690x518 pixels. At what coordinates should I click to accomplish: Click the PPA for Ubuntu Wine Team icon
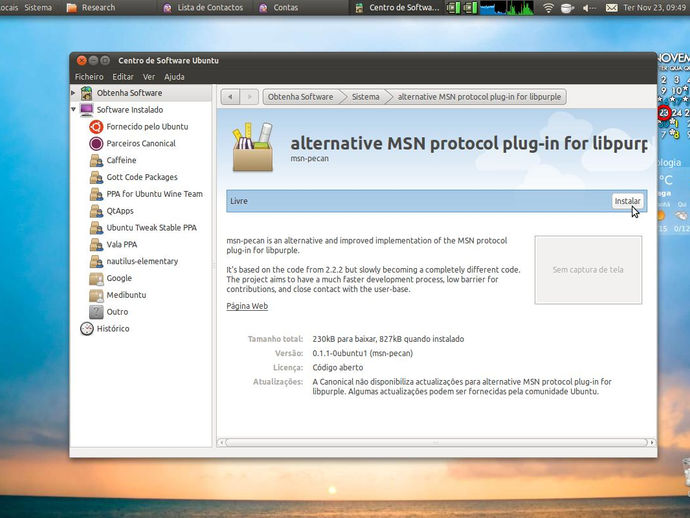tap(96, 194)
